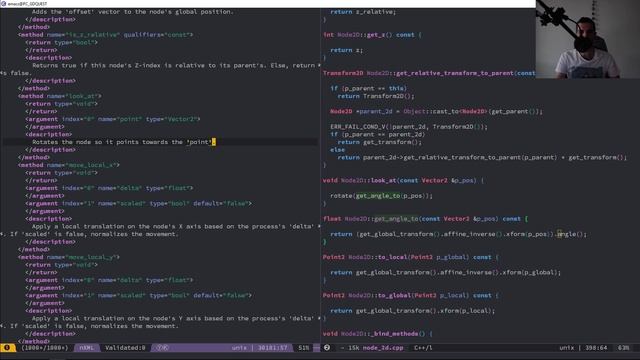The width and height of the screenshot is (640, 360).
Task: Click the method name="is_z_relative" line
Action: click(x=105, y=35)
